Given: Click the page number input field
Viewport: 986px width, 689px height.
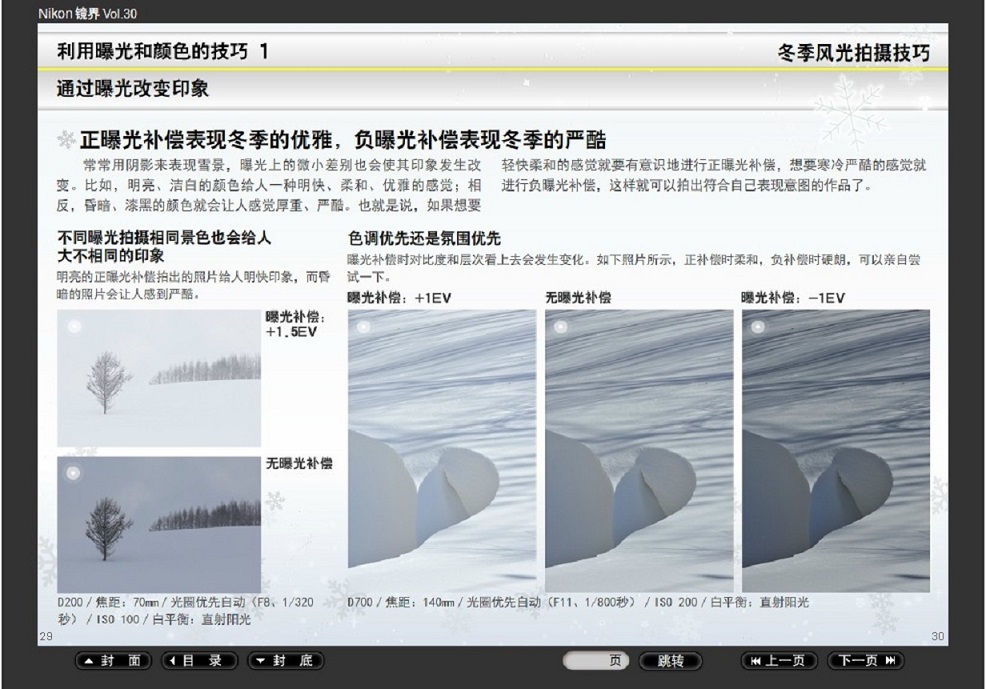Looking at the screenshot, I should 596,661.
